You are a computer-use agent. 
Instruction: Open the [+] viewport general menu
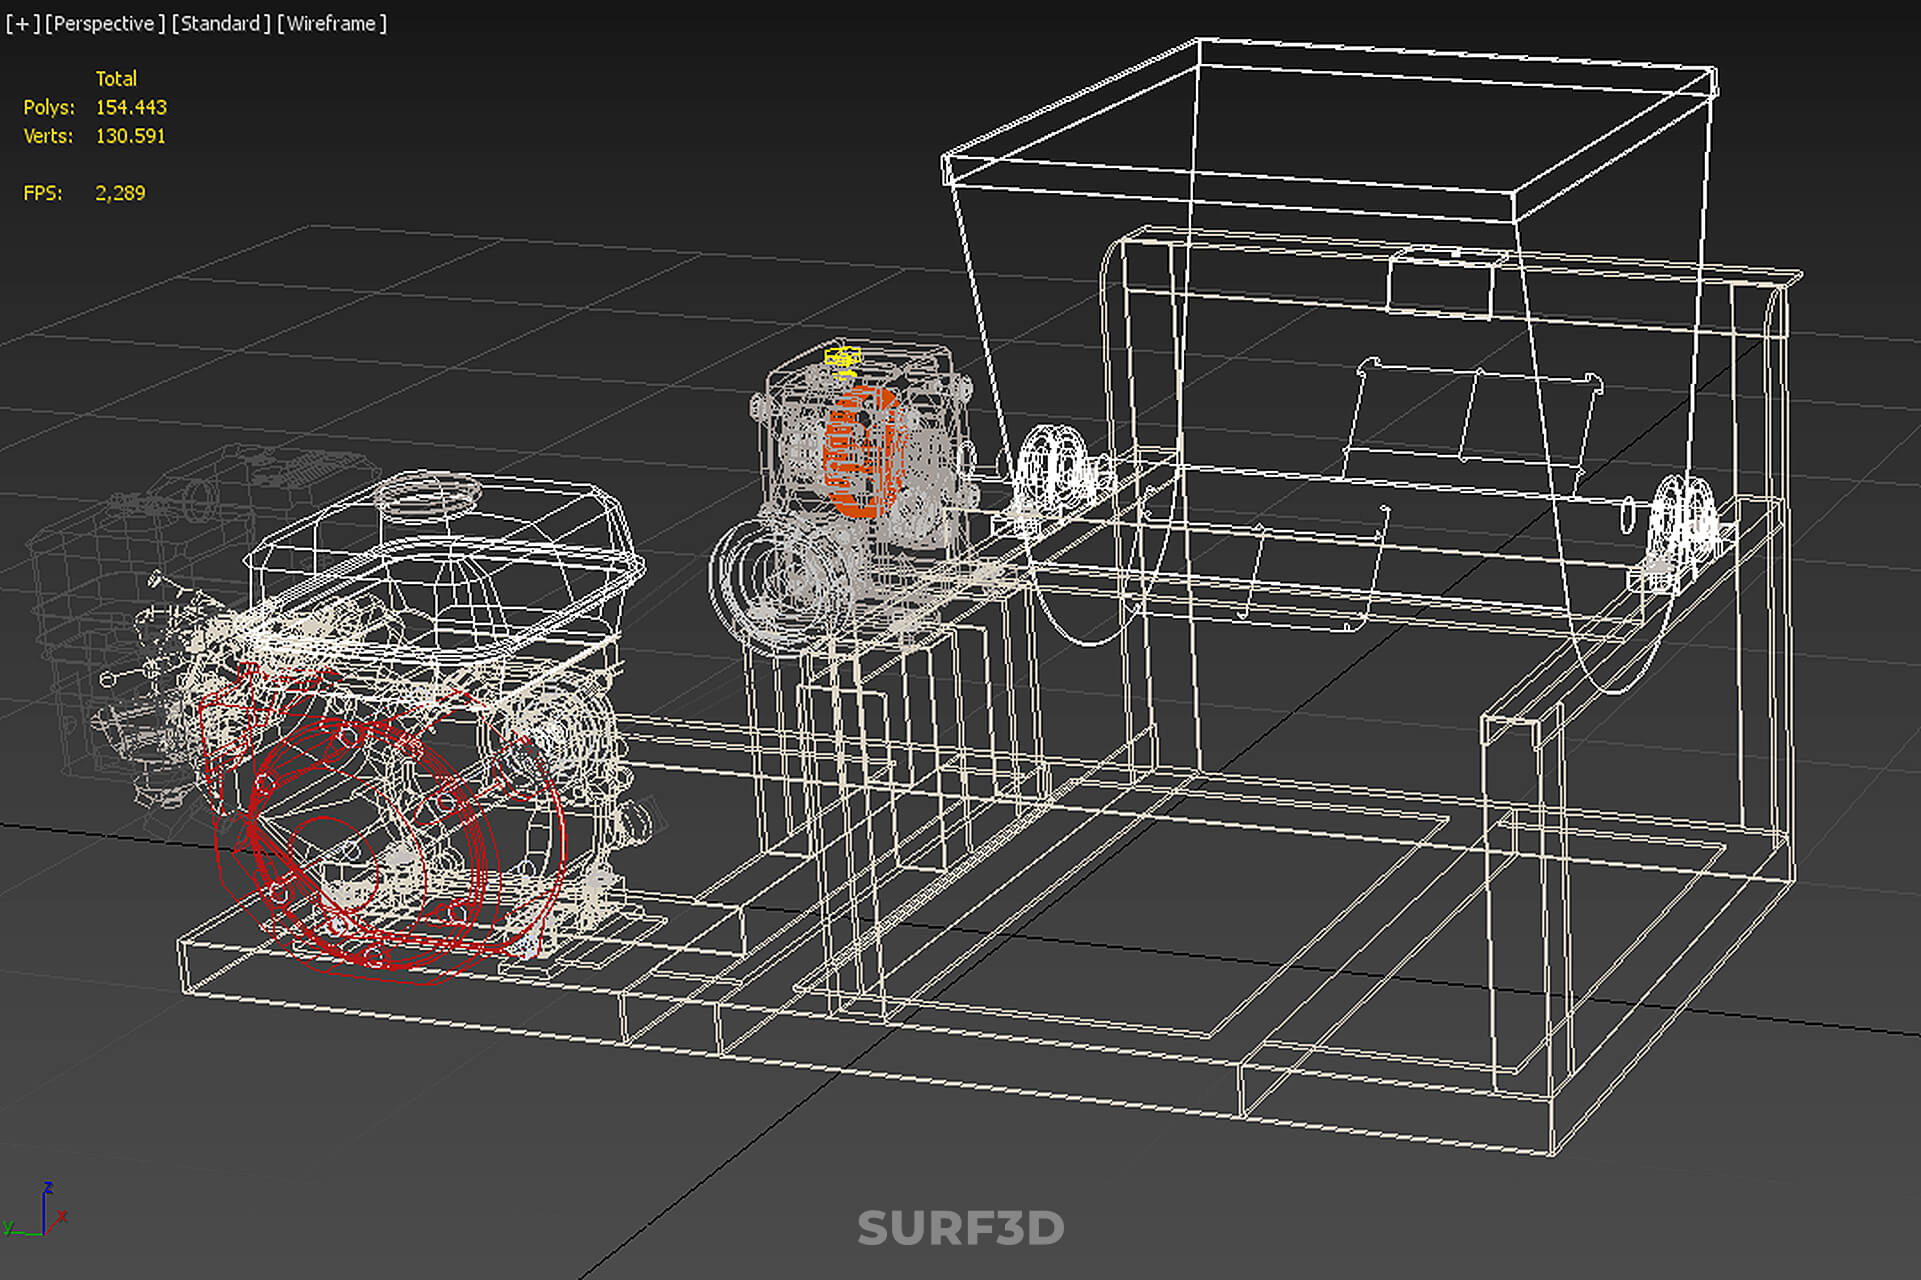point(22,23)
